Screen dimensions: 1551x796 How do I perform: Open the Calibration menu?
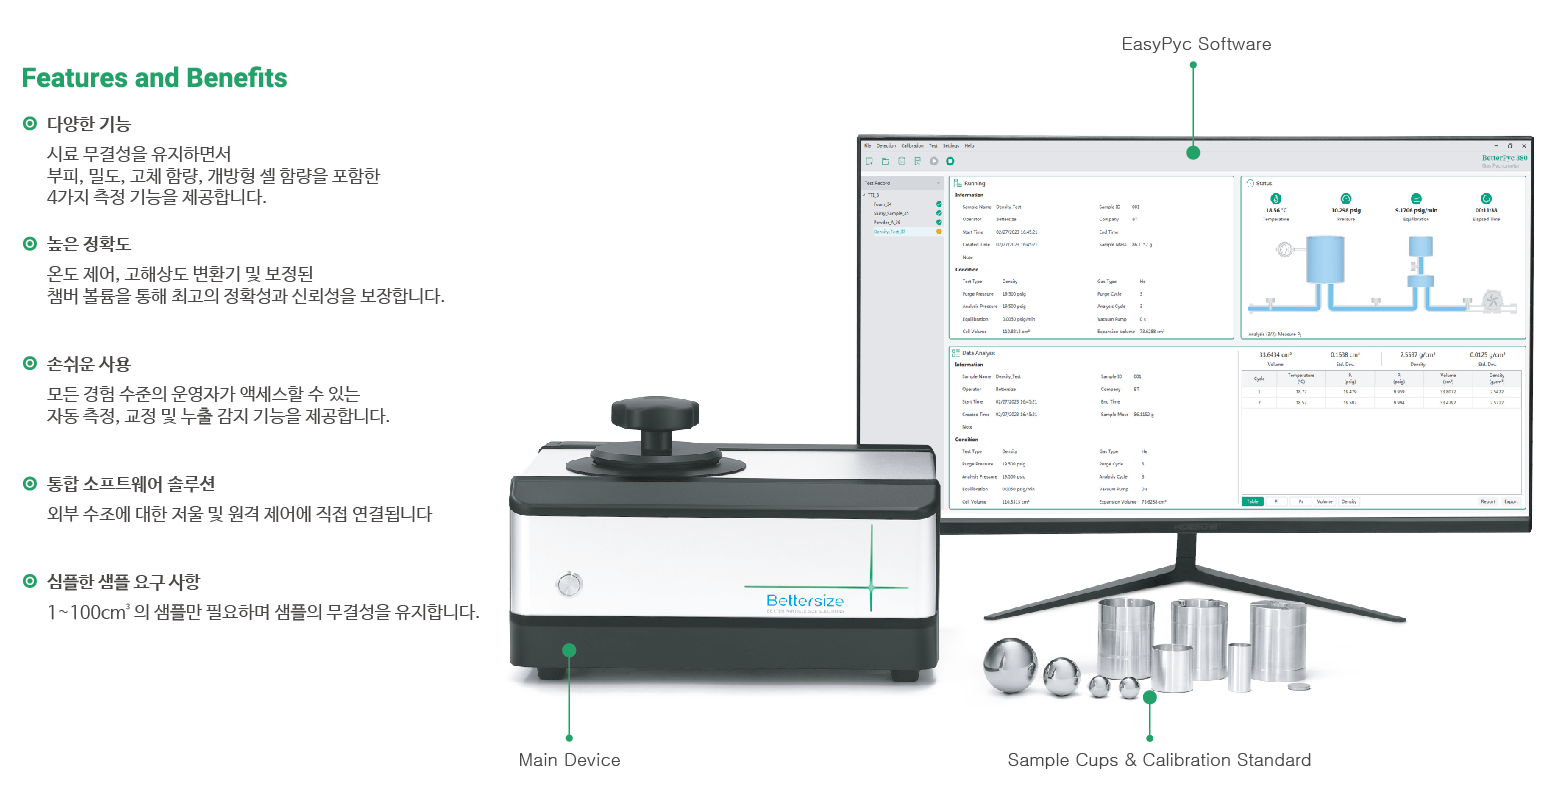(x=912, y=146)
